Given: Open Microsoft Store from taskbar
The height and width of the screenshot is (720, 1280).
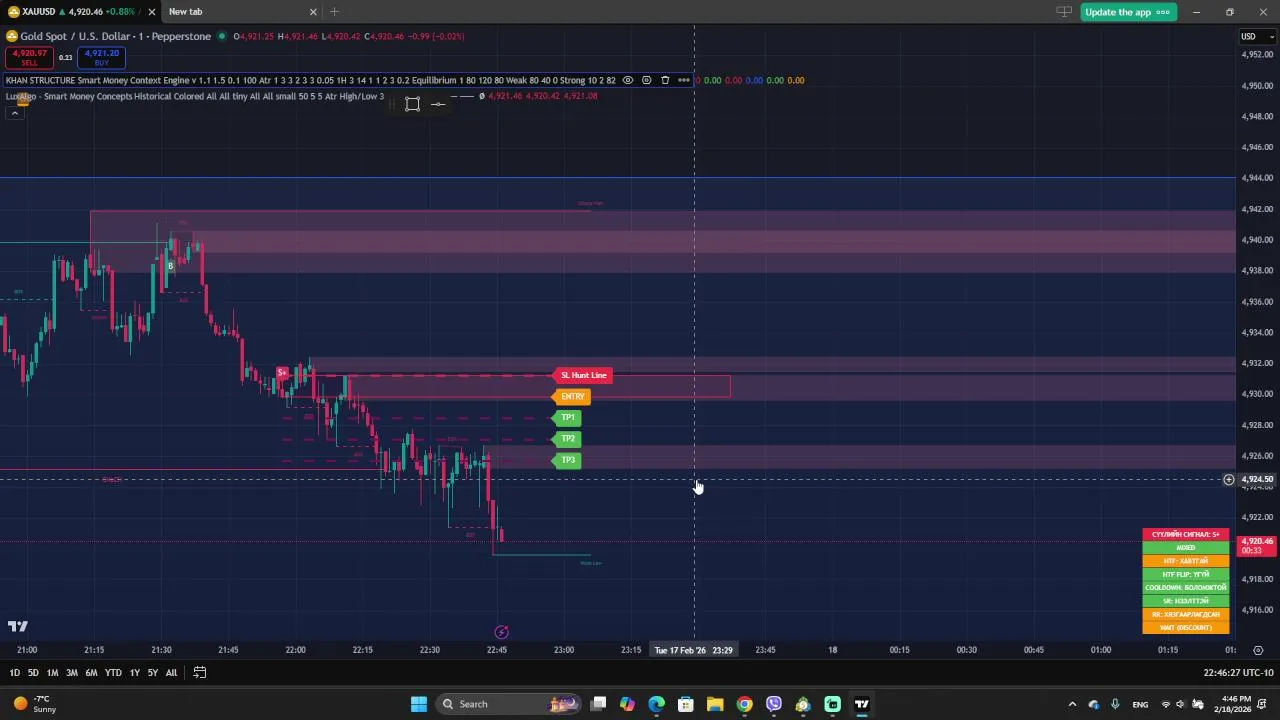Looking at the screenshot, I should [x=686, y=704].
